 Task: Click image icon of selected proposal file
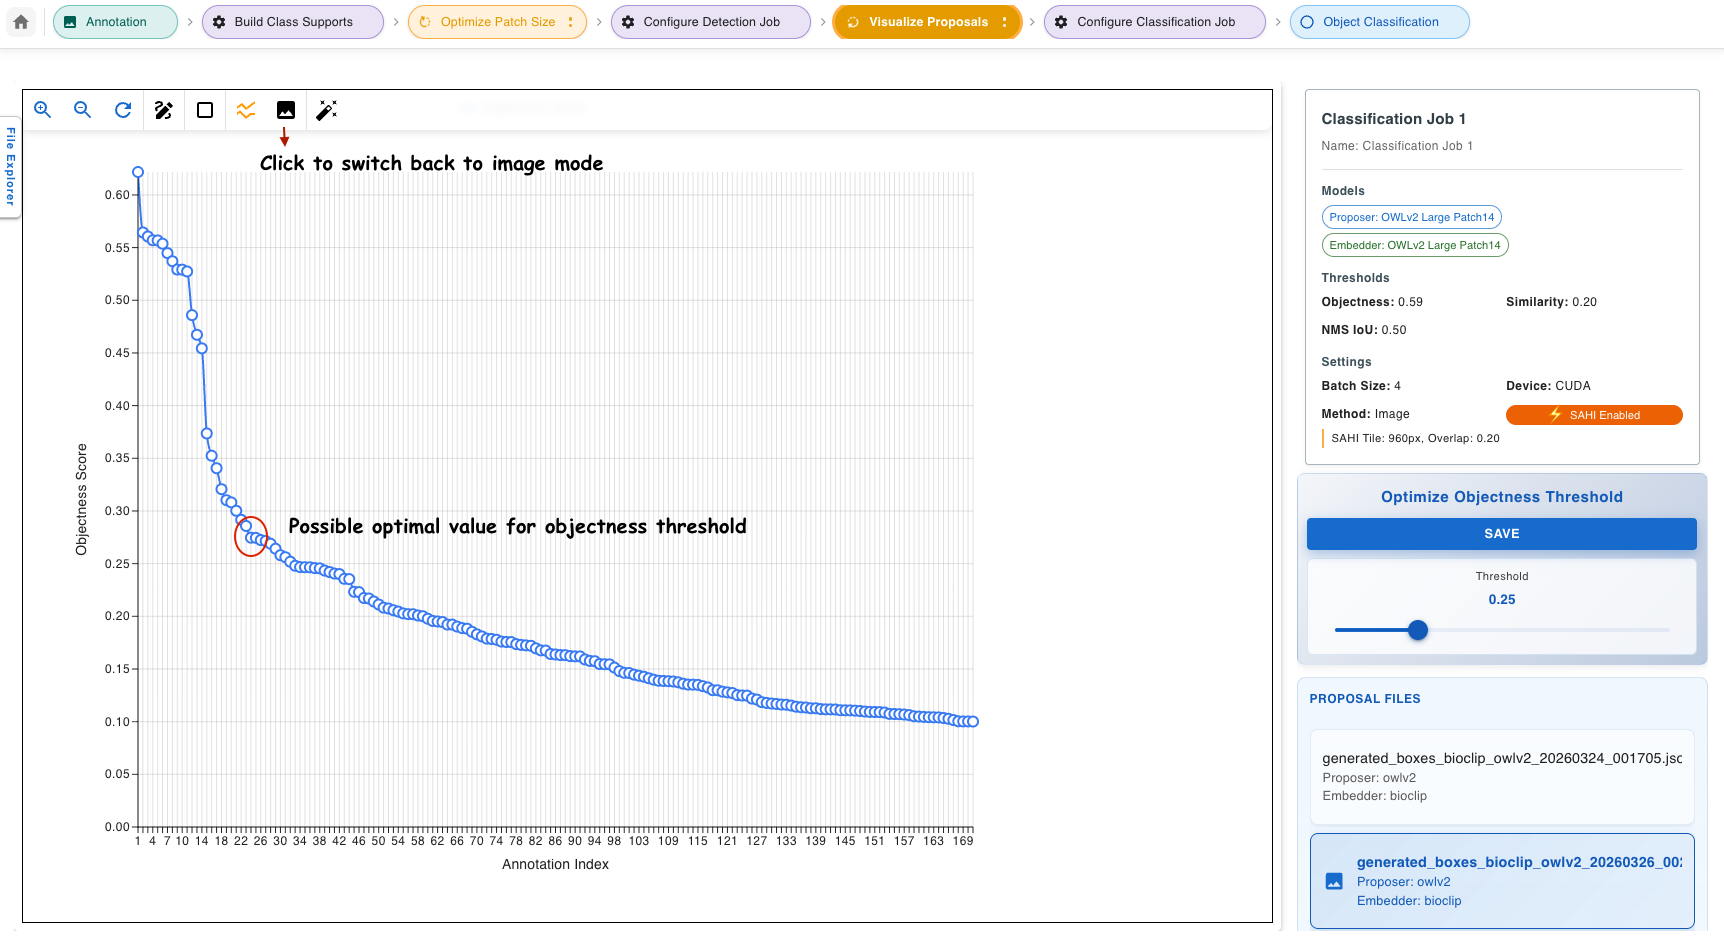[x=1334, y=881]
